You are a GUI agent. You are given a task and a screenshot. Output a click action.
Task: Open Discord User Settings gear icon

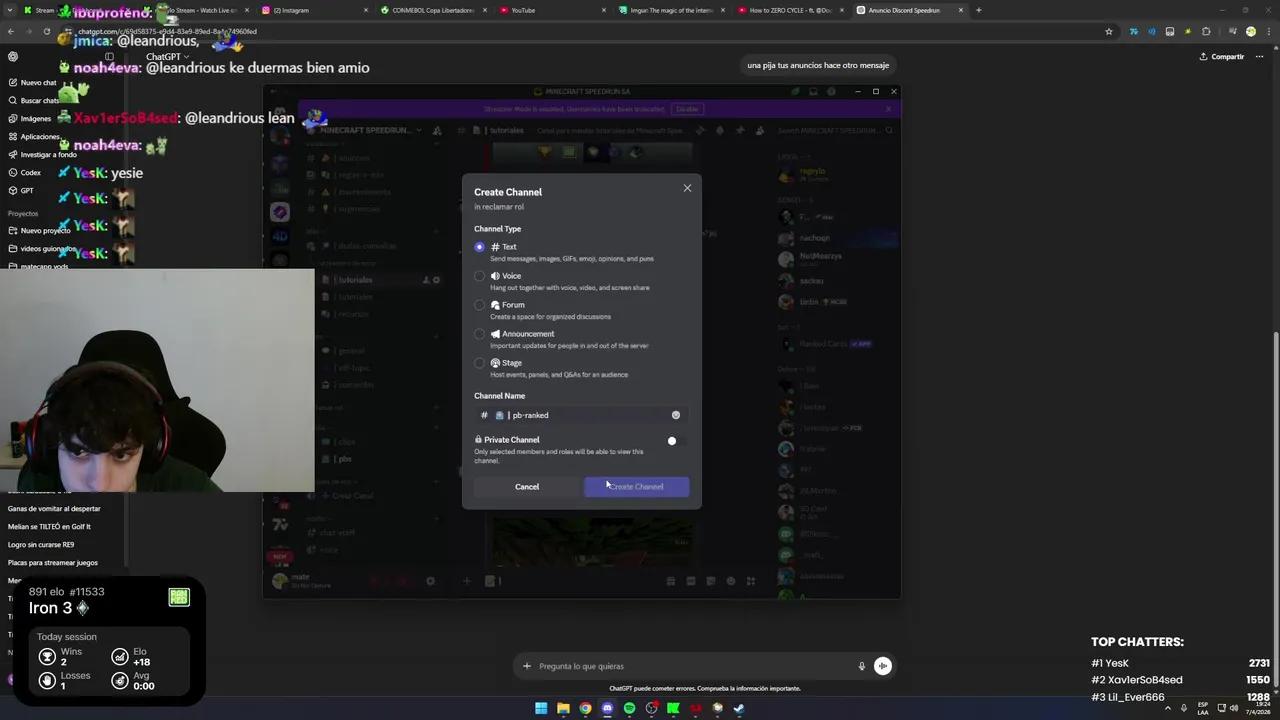pos(431,581)
